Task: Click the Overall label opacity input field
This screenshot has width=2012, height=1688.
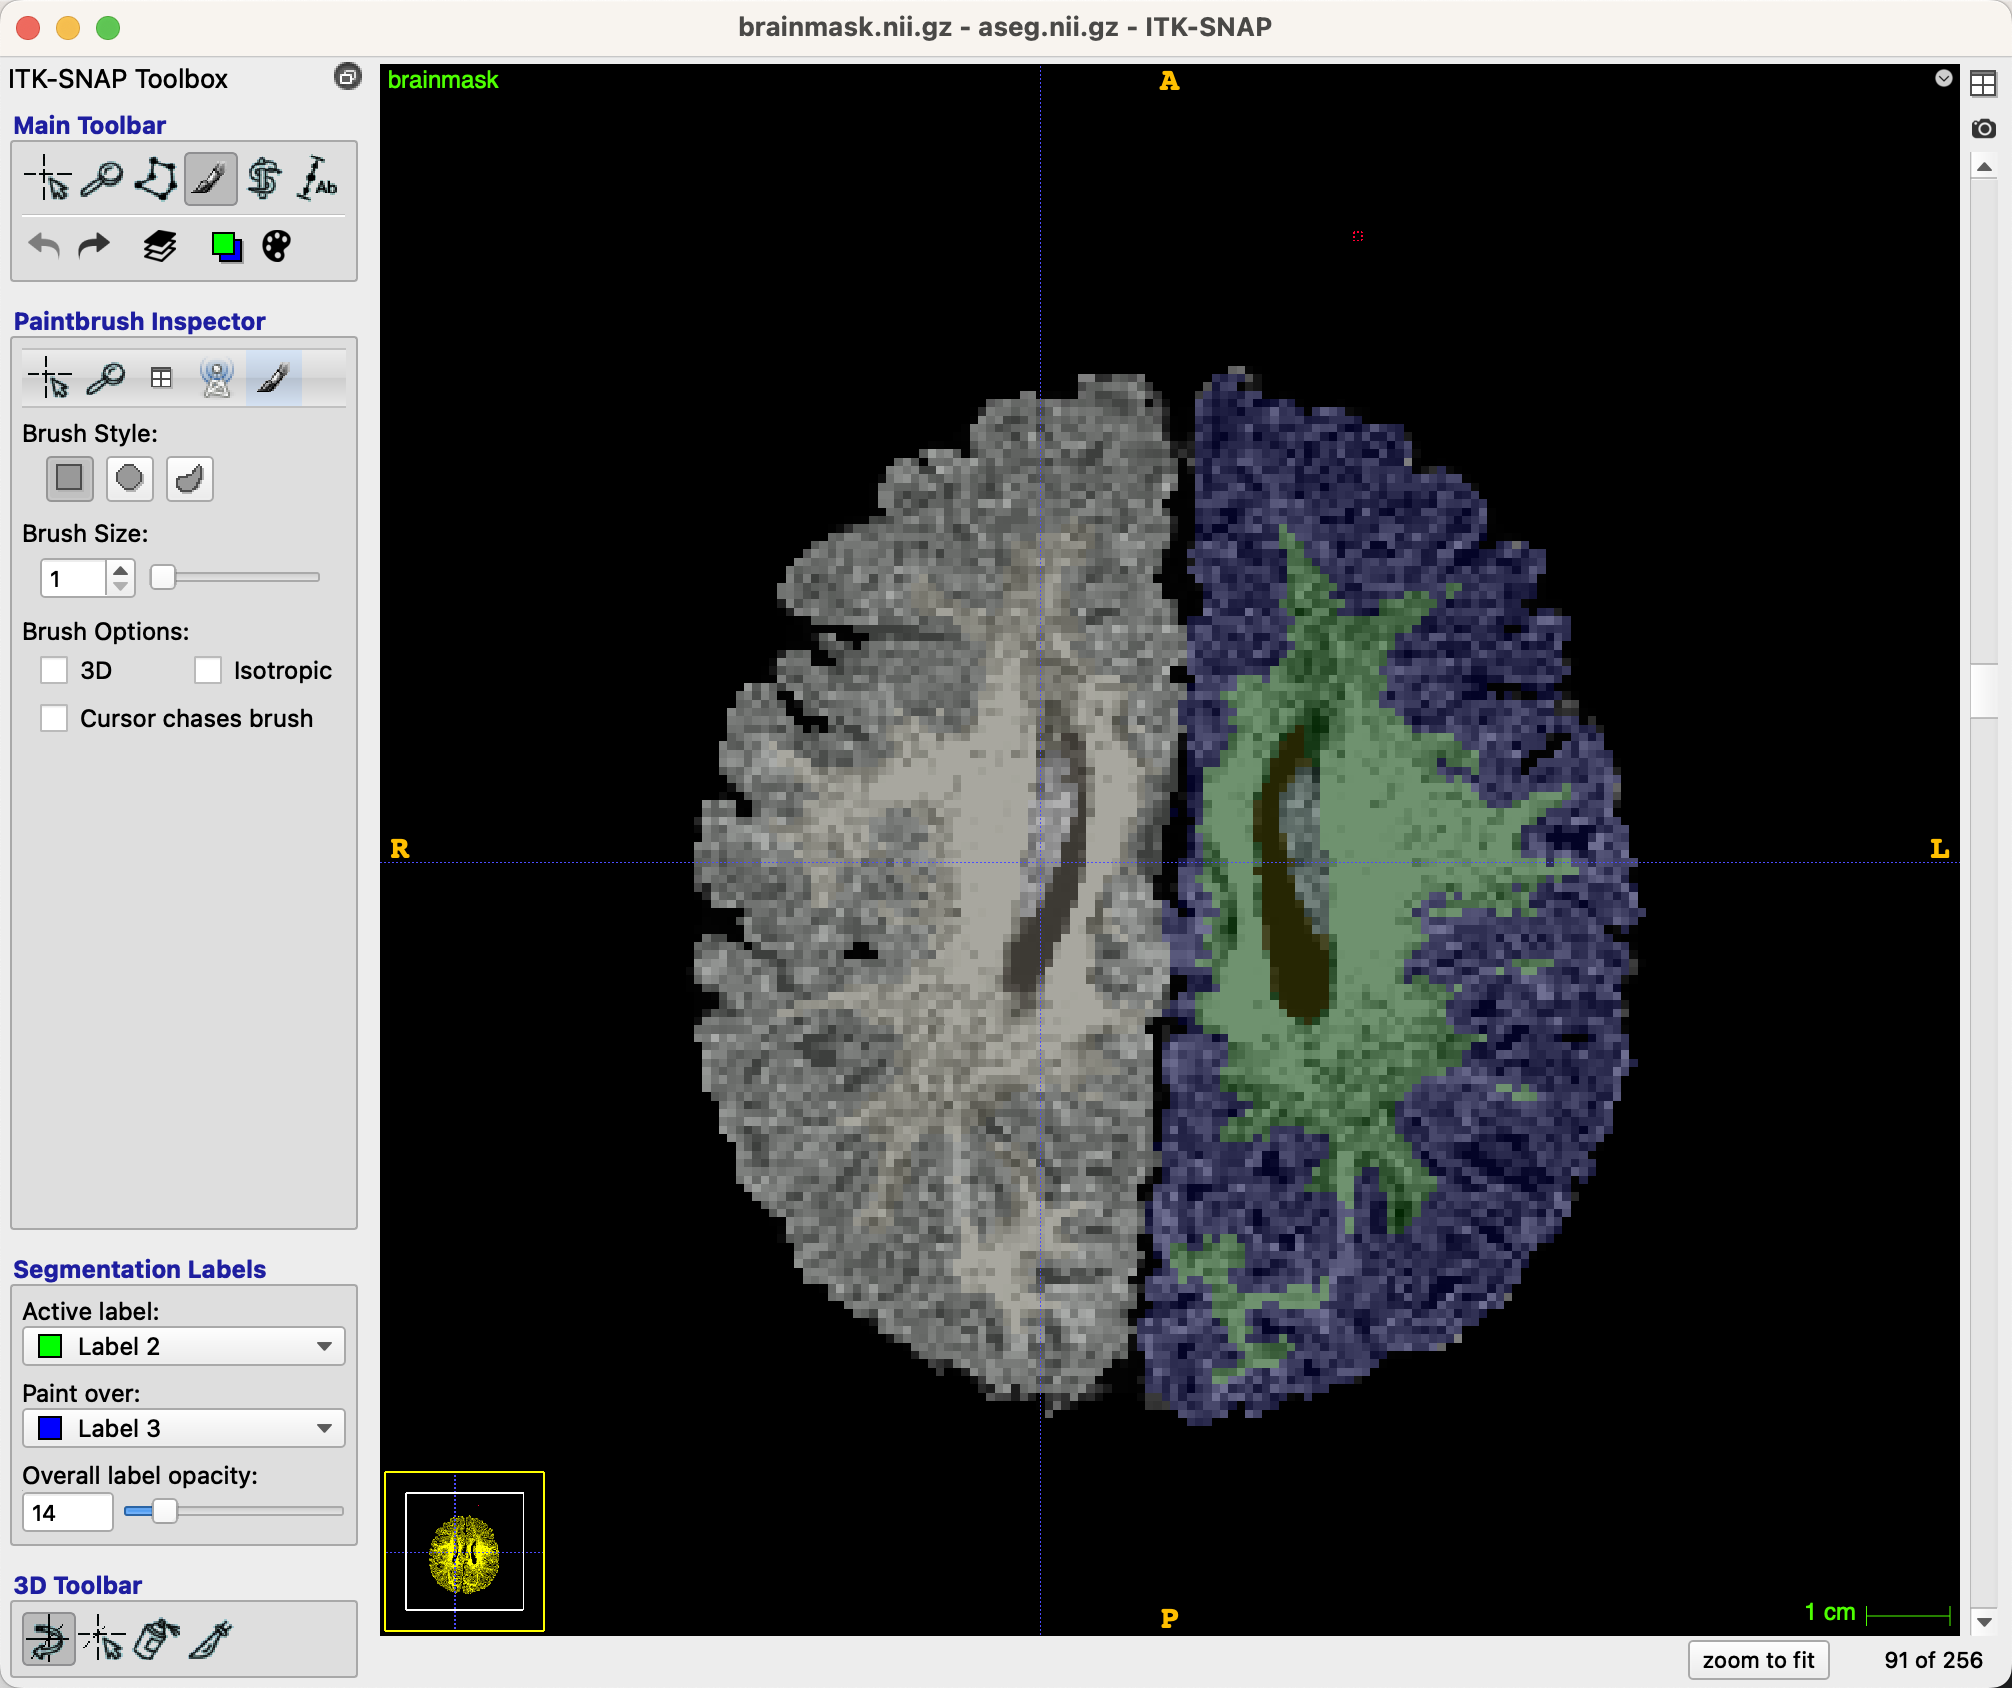Action: pyautogui.click(x=67, y=1512)
